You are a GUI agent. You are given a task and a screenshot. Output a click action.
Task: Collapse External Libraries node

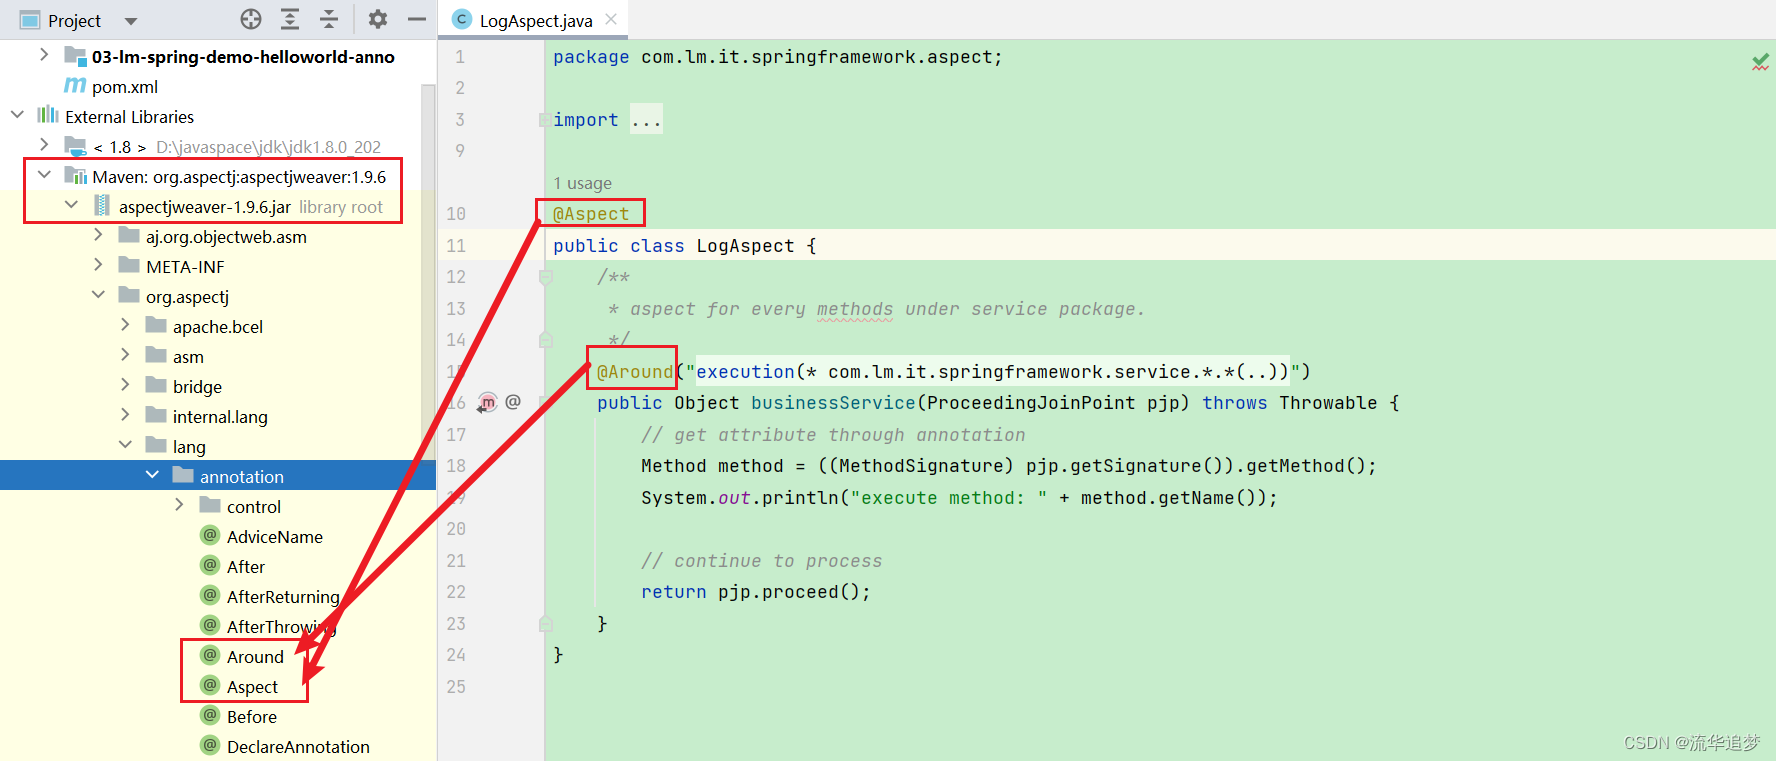point(17,115)
